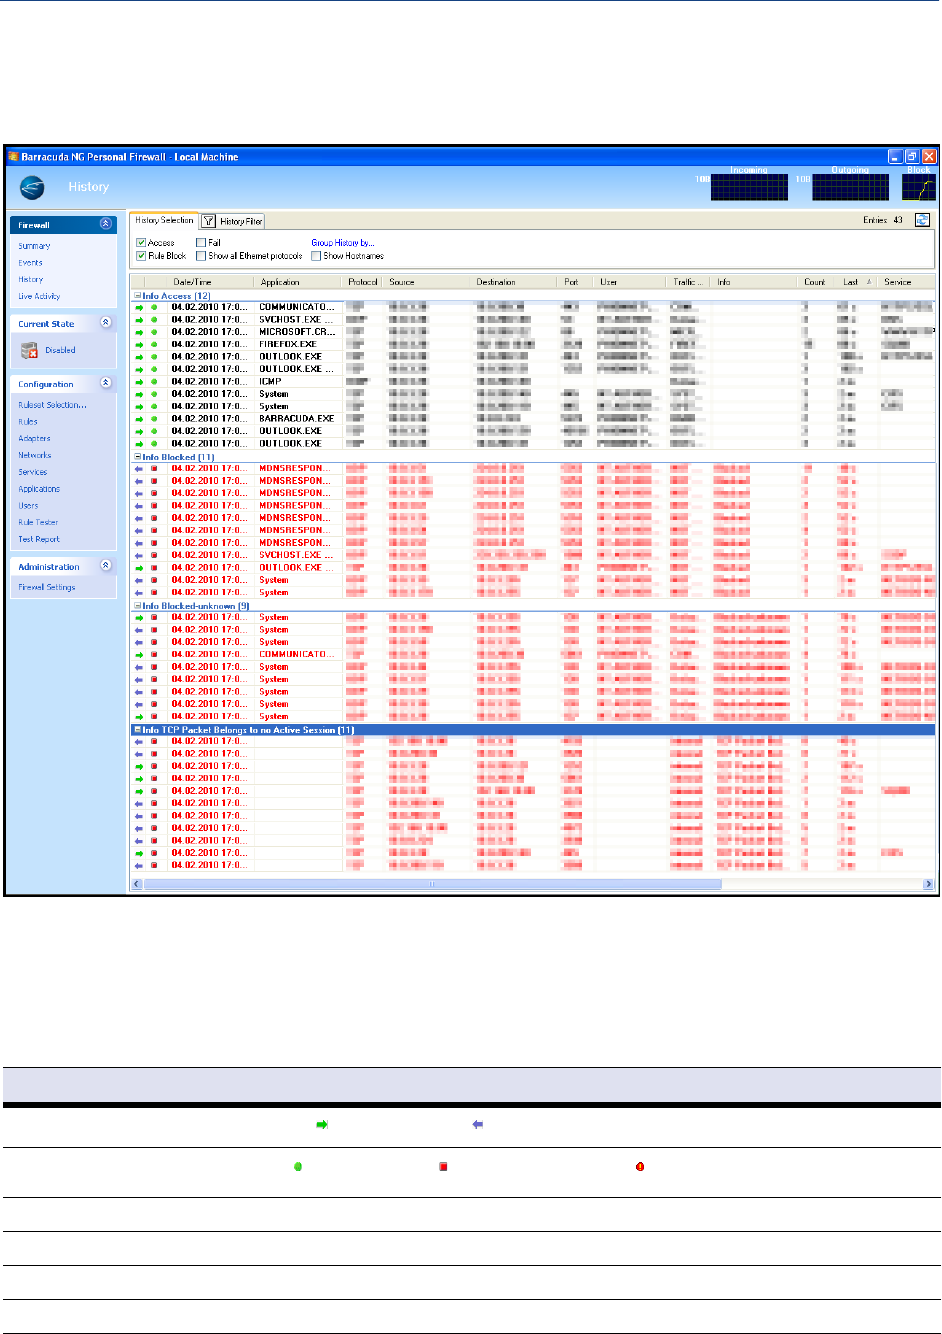Click the Disabled state label
The width and height of the screenshot is (942, 1334).
tap(60, 351)
